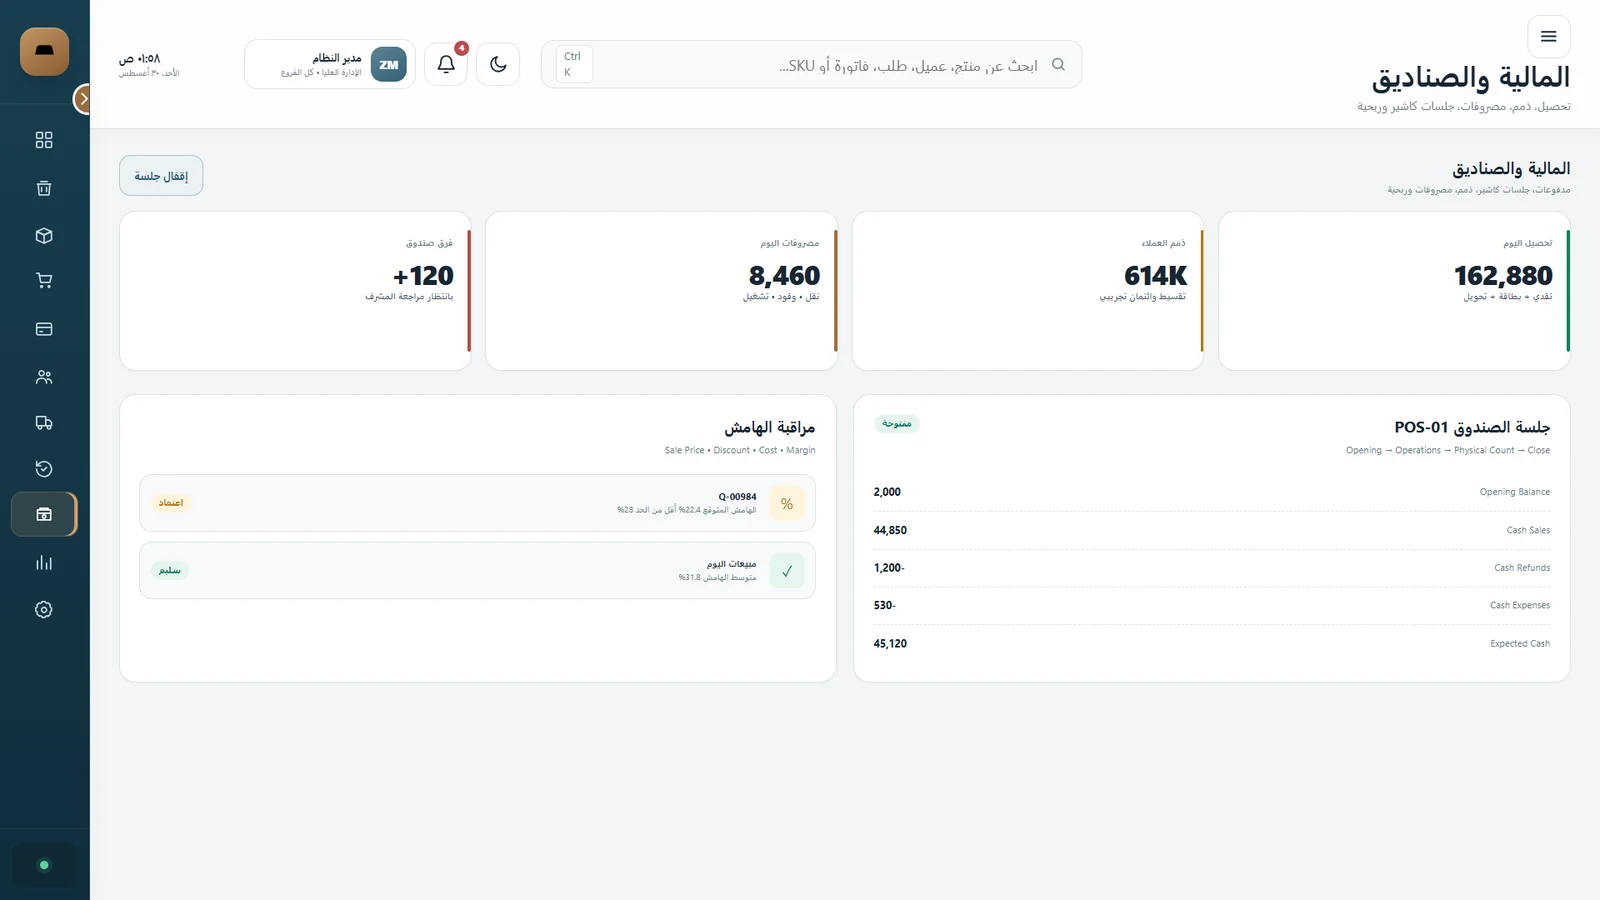Open the delivery truck icon in sidebar
Screen dimensions: 1600x900
pyautogui.click(x=44, y=422)
